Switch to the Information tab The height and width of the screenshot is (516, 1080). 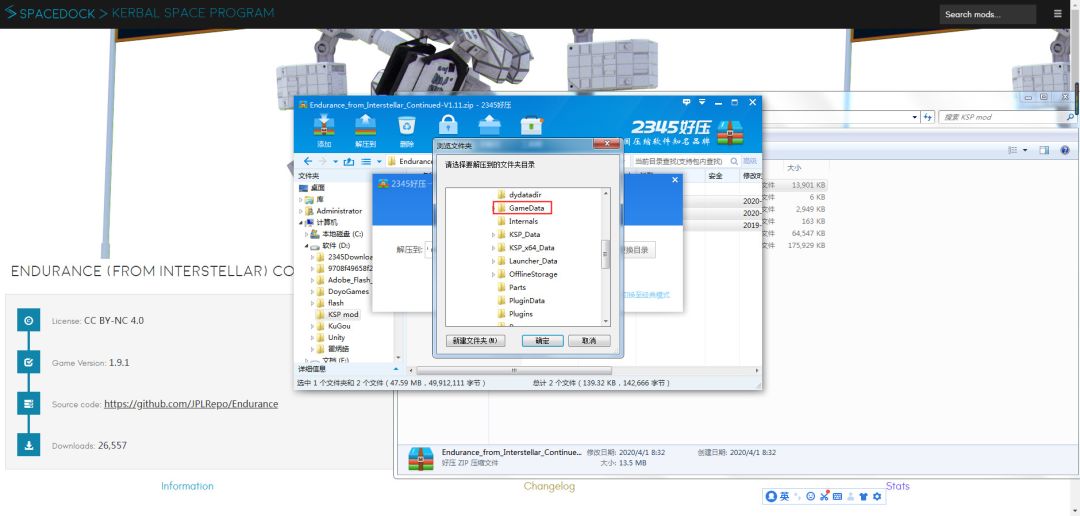pyautogui.click(x=187, y=486)
